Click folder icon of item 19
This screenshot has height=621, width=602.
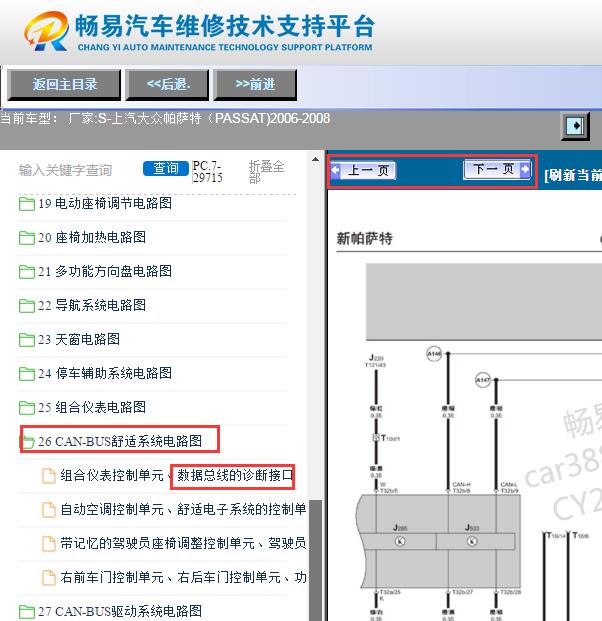27,204
